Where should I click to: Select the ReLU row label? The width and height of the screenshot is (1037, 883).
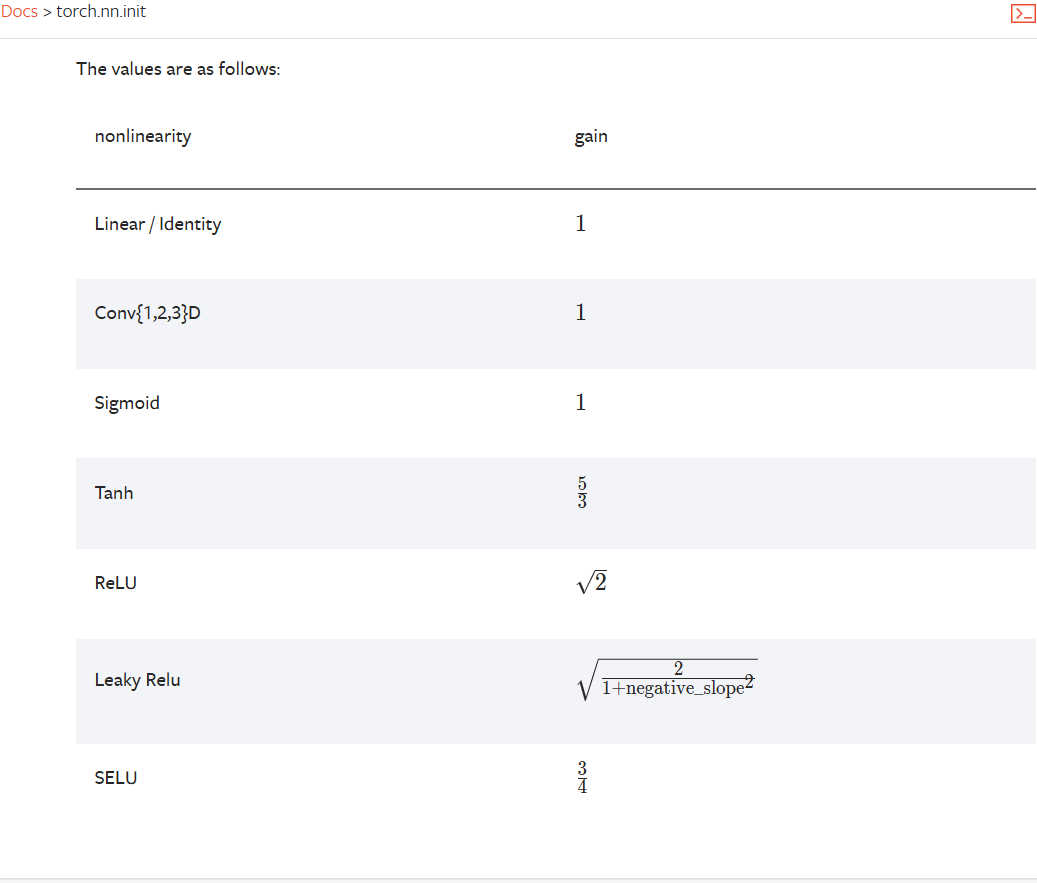tap(116, 583)
